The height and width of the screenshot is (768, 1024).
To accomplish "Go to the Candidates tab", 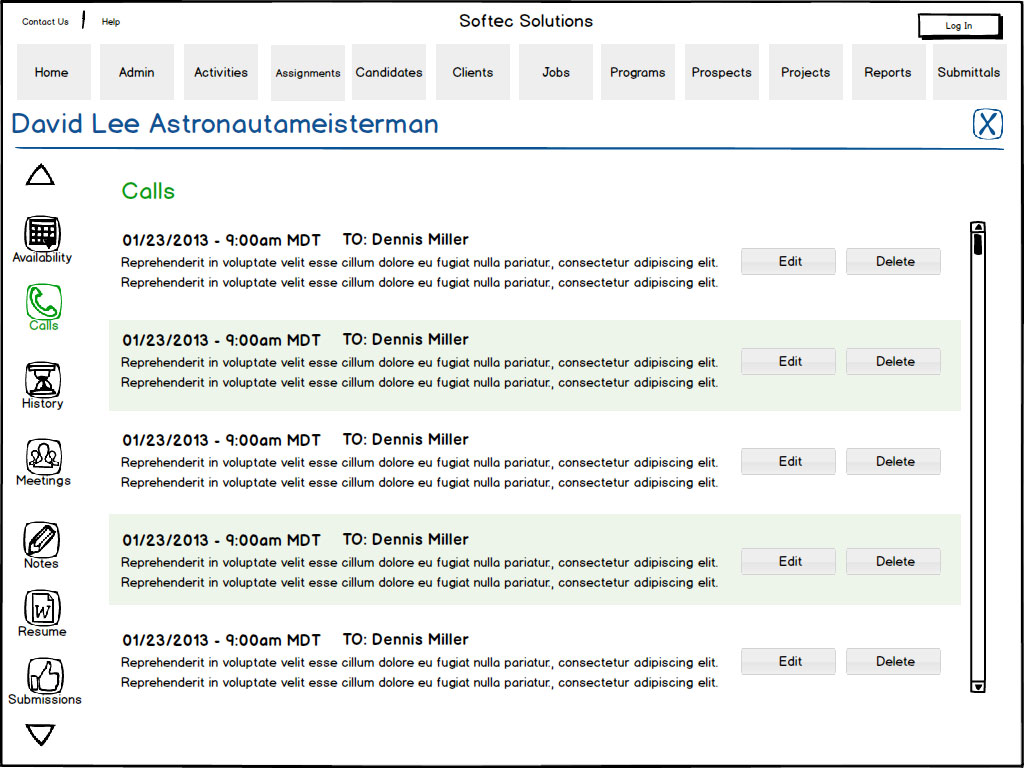I will click(389, 72).
